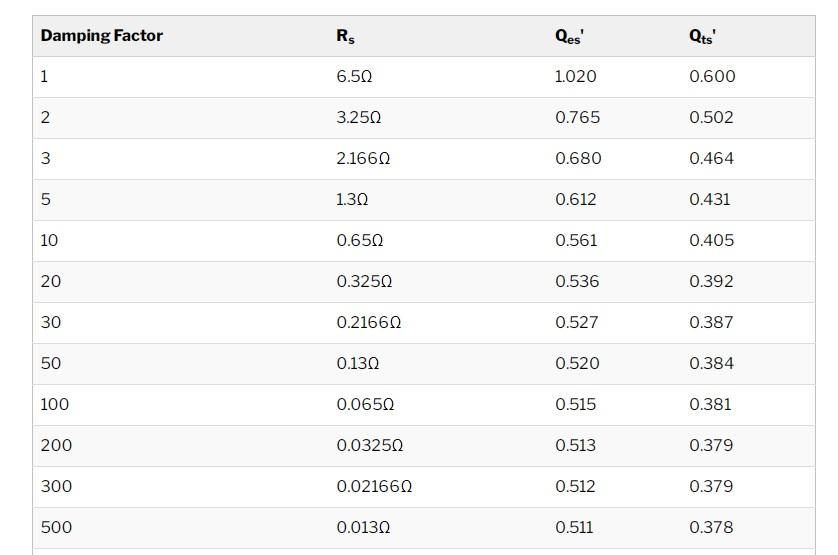Select damping factor 100 cell
838x555 pixels.
pyautogui.click(x=55, y=404)
